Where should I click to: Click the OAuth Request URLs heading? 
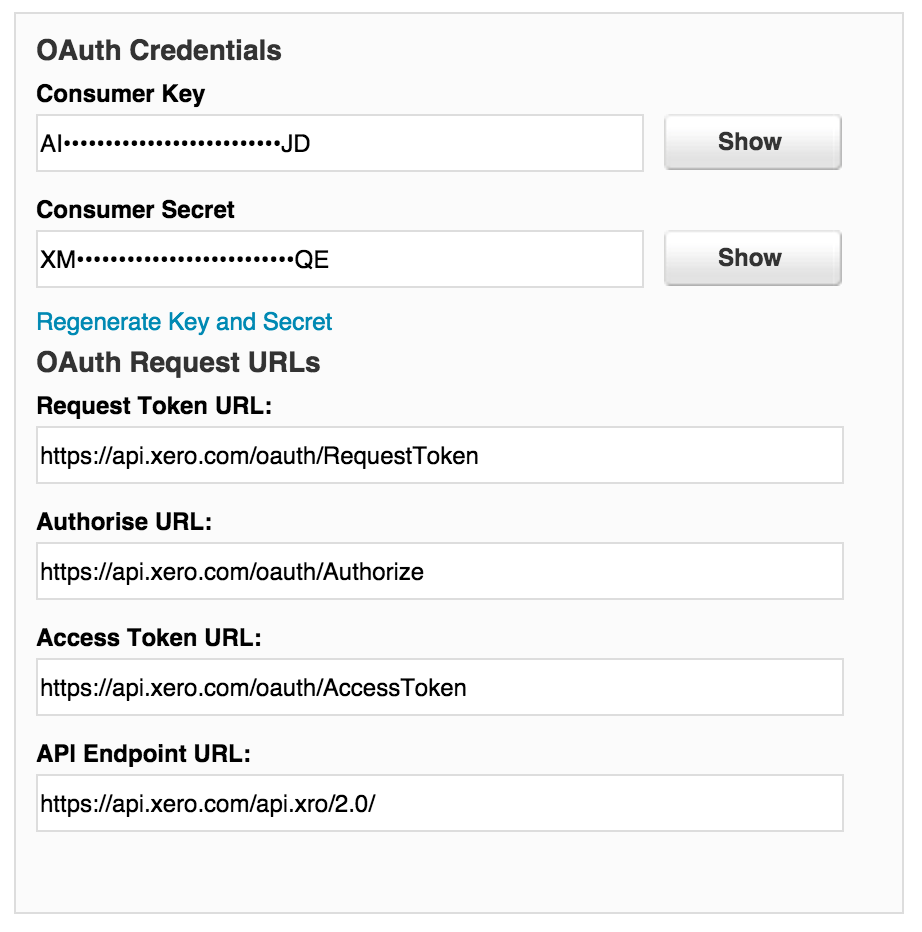click(178, 362)
